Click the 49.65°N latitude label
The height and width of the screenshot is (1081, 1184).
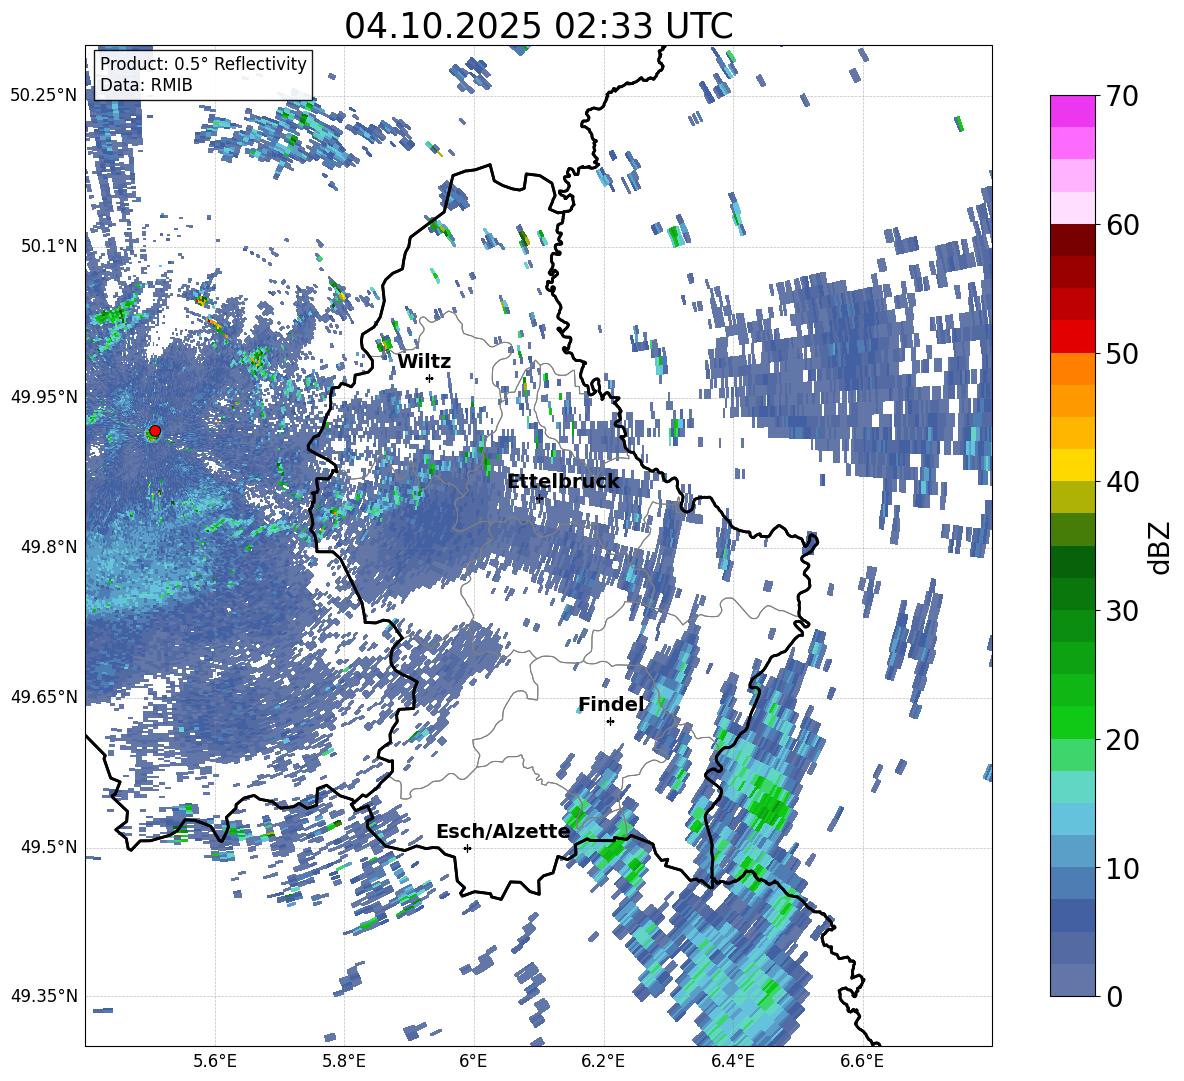44,697
